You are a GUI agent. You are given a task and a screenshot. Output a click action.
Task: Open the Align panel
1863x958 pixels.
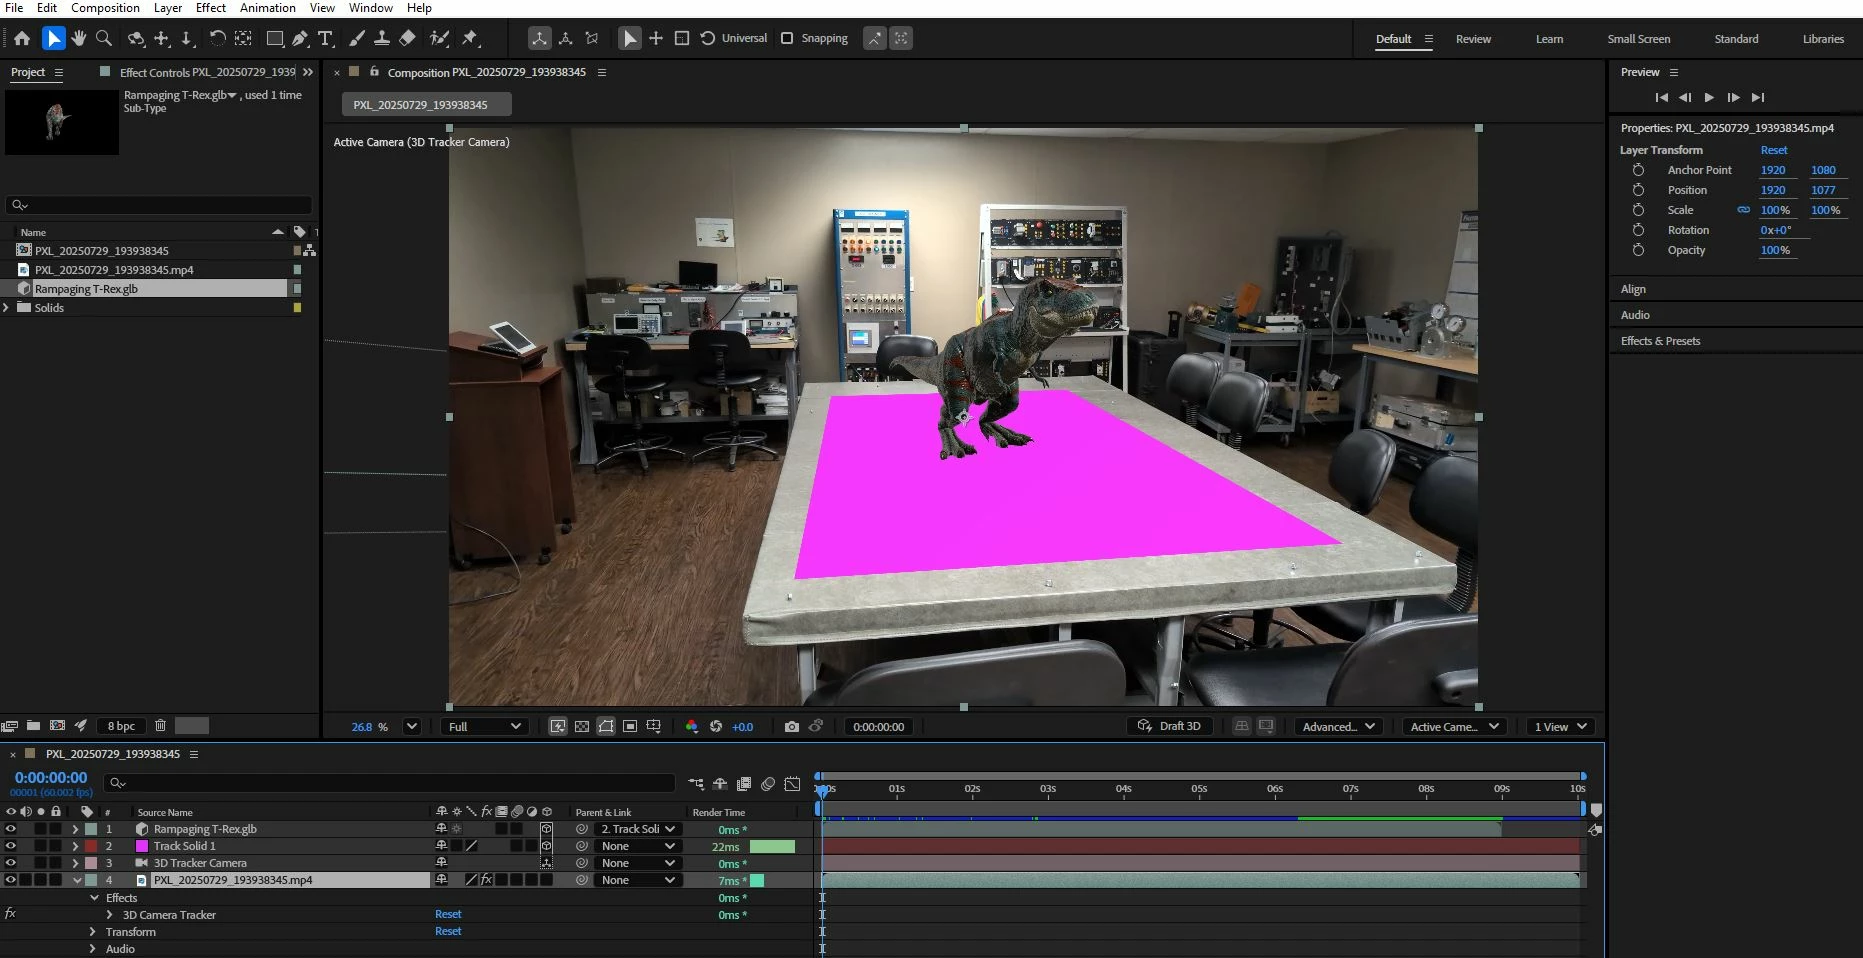point(1633,289)
